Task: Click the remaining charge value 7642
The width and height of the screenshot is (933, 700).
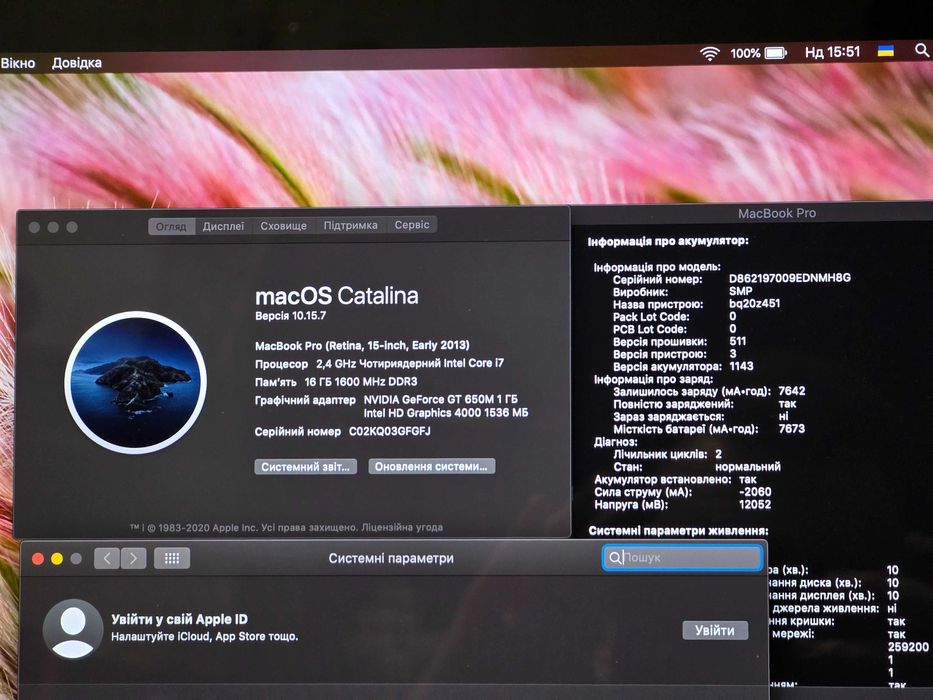Action: pos(792,391)
